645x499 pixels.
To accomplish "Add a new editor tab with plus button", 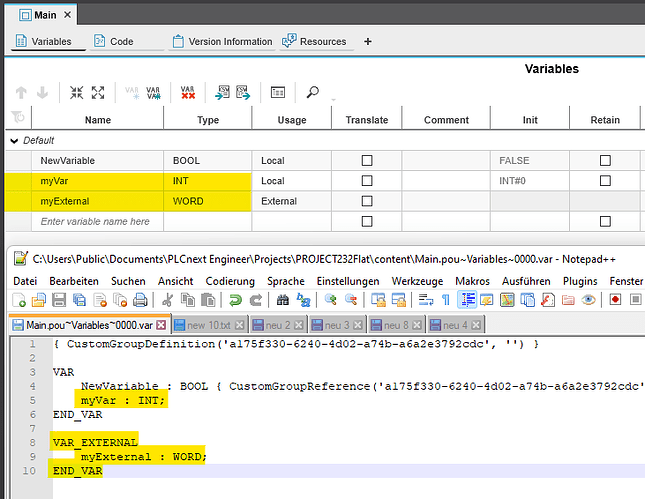I will click(368, 41).
